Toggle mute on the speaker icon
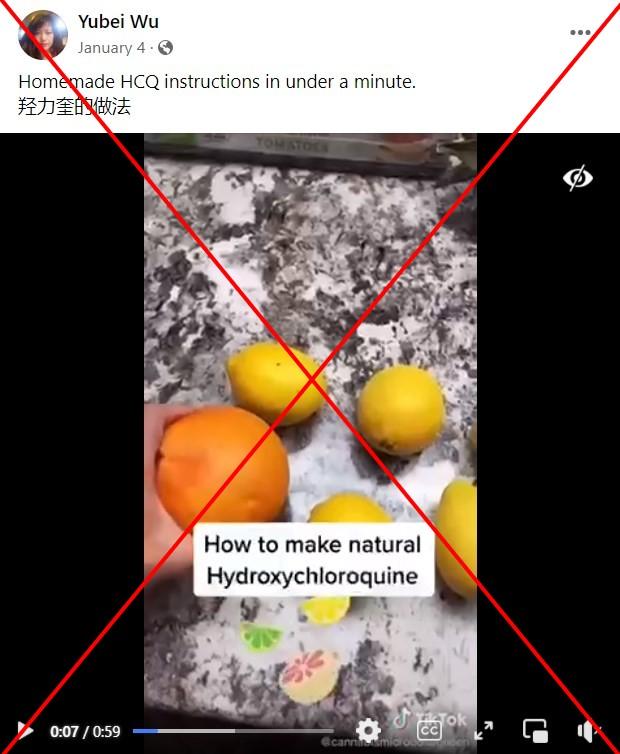The image size is (620, 754). (x=589, y=731)
